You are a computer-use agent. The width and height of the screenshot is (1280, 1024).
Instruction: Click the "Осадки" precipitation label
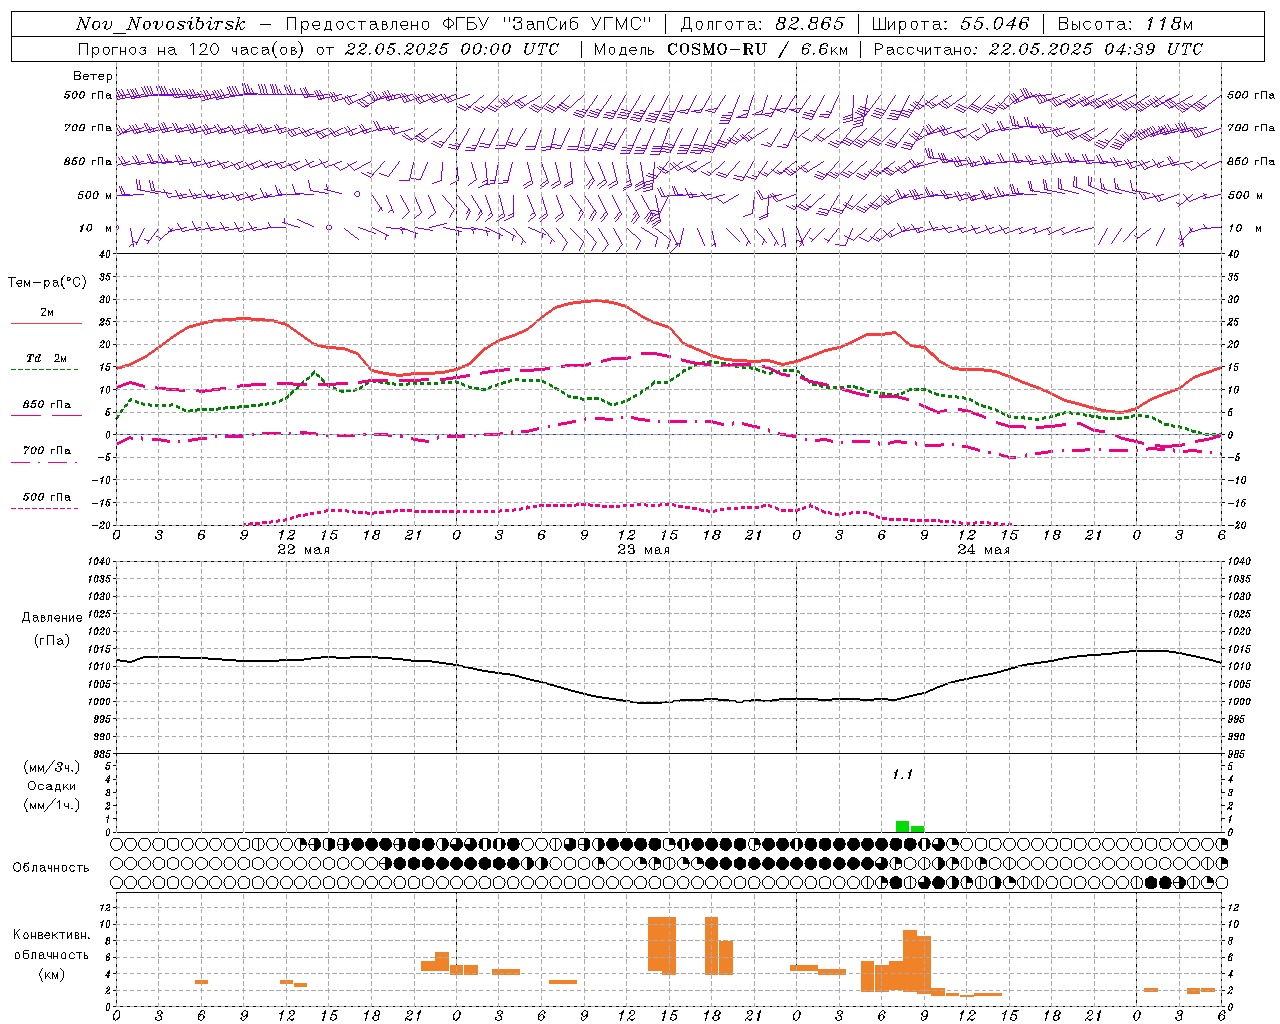coord(52,787)
